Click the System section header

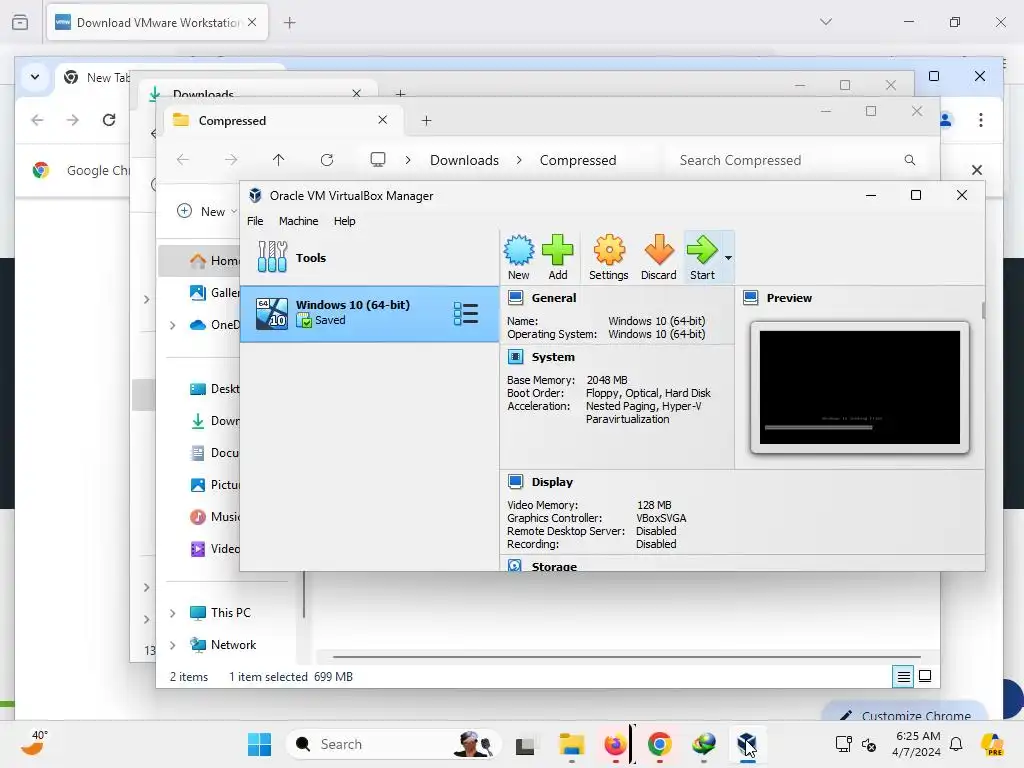(x=552, y=357)
